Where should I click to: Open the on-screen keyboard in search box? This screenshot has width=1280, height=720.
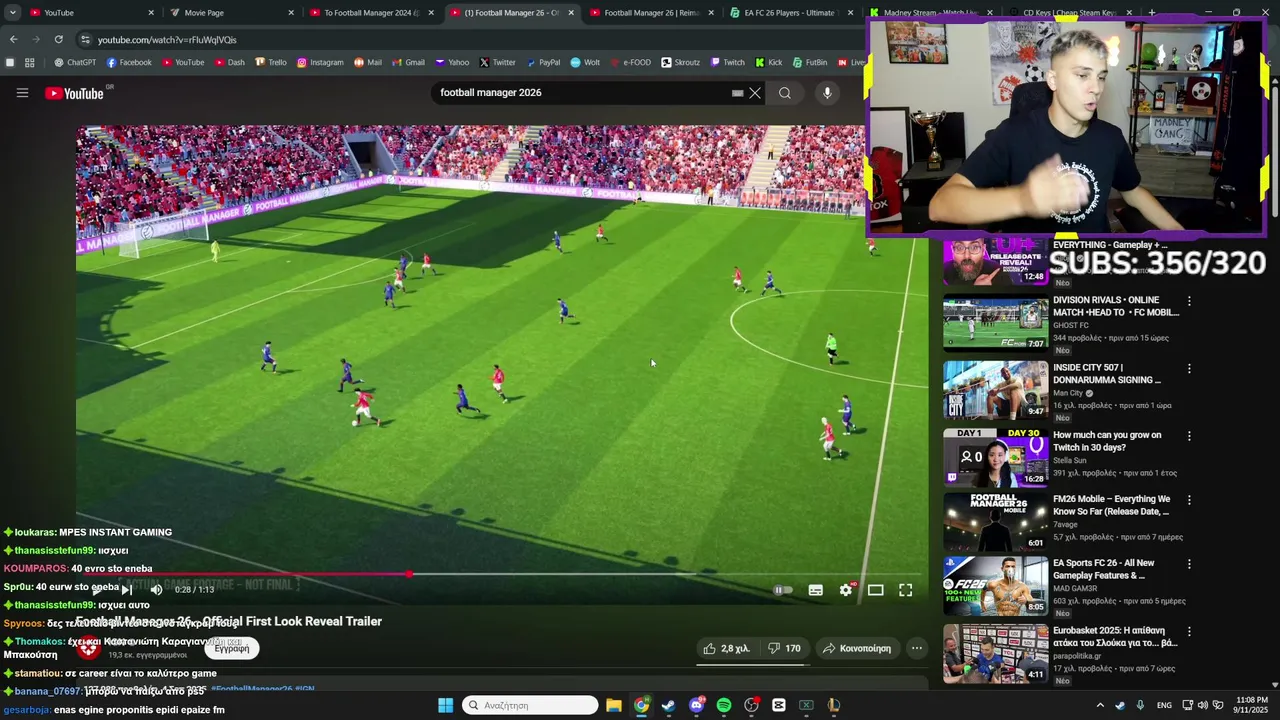pyautogui.click(x=737, y=93)
